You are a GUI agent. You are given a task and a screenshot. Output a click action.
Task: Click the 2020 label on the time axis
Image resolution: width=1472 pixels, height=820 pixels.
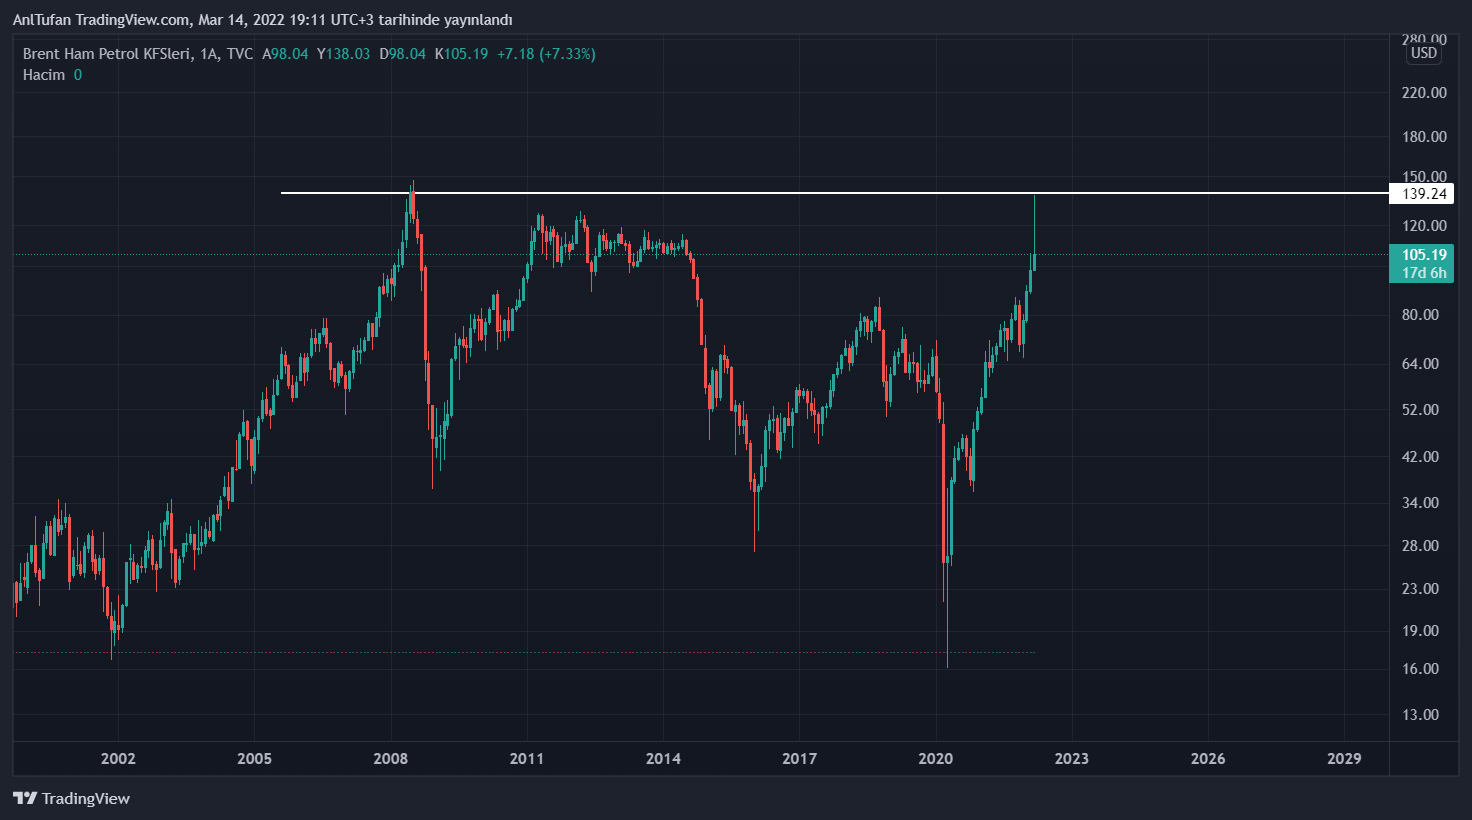(935, 758)
